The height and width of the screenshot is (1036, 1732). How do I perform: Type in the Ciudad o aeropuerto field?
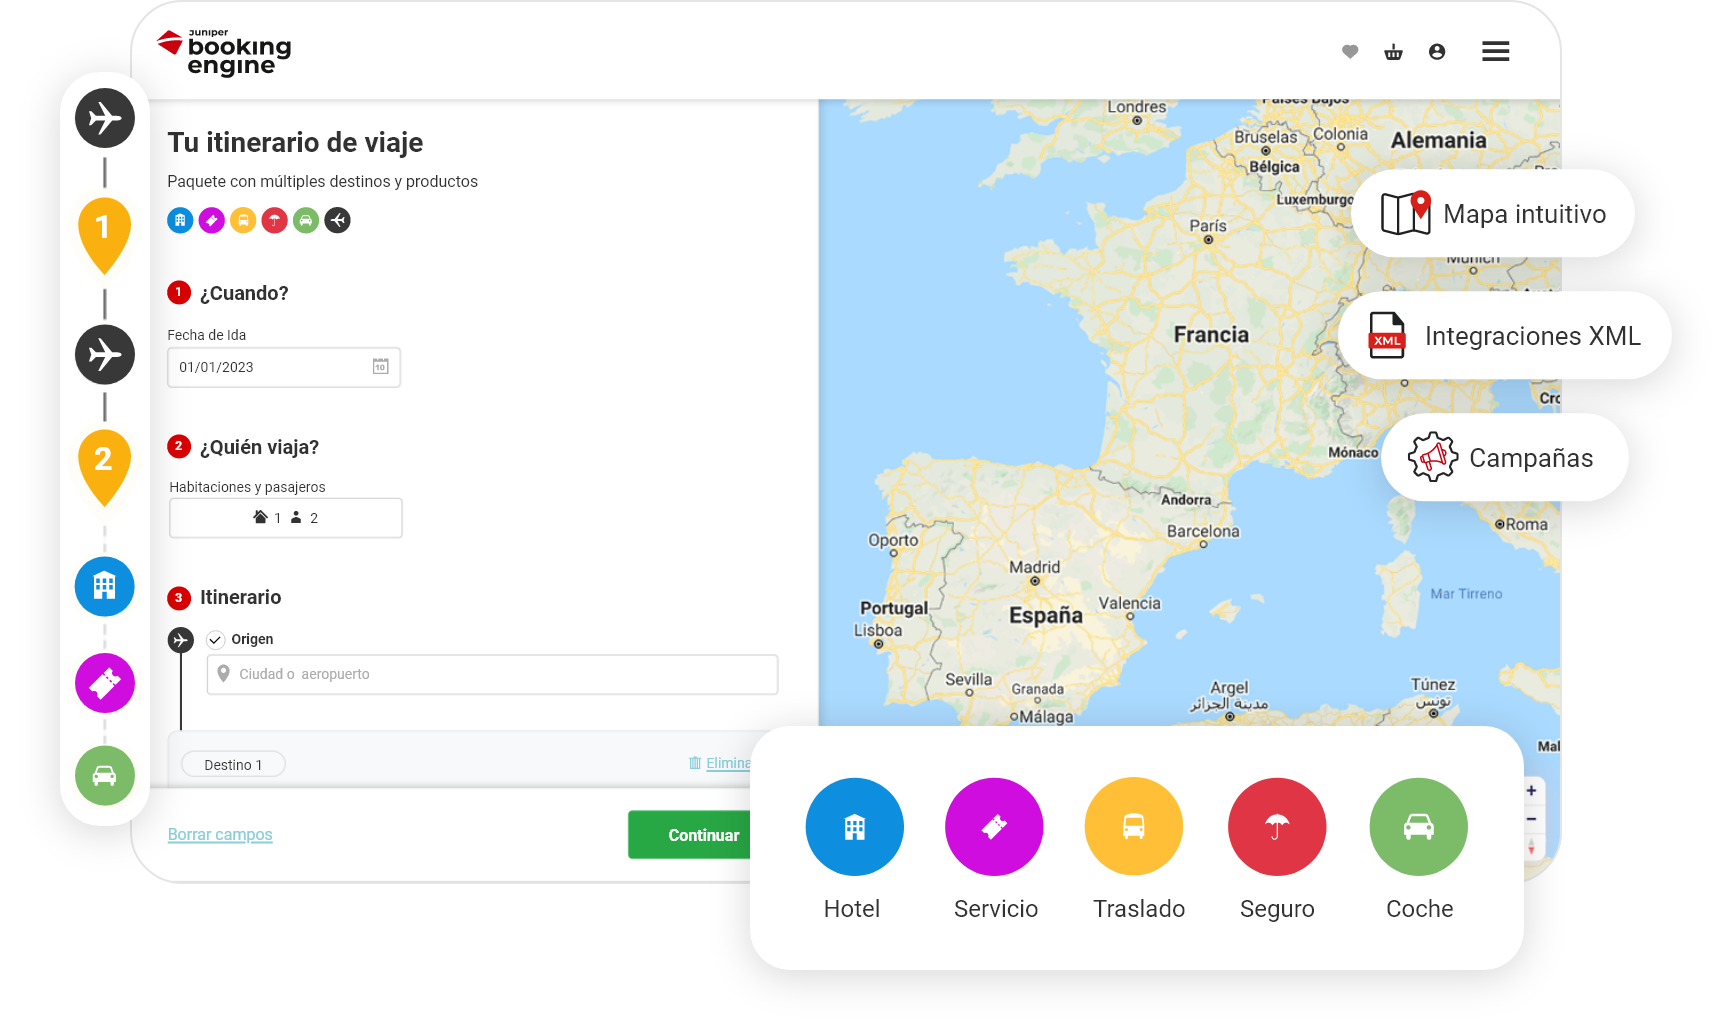point(492,675)
